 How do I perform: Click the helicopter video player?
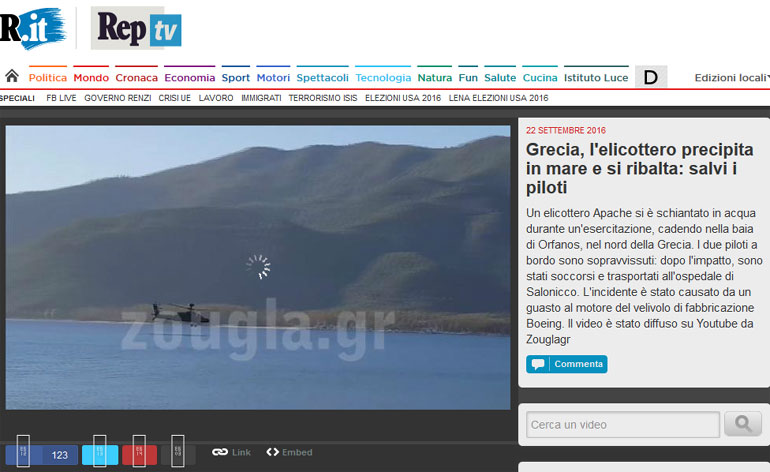point(258,267)
